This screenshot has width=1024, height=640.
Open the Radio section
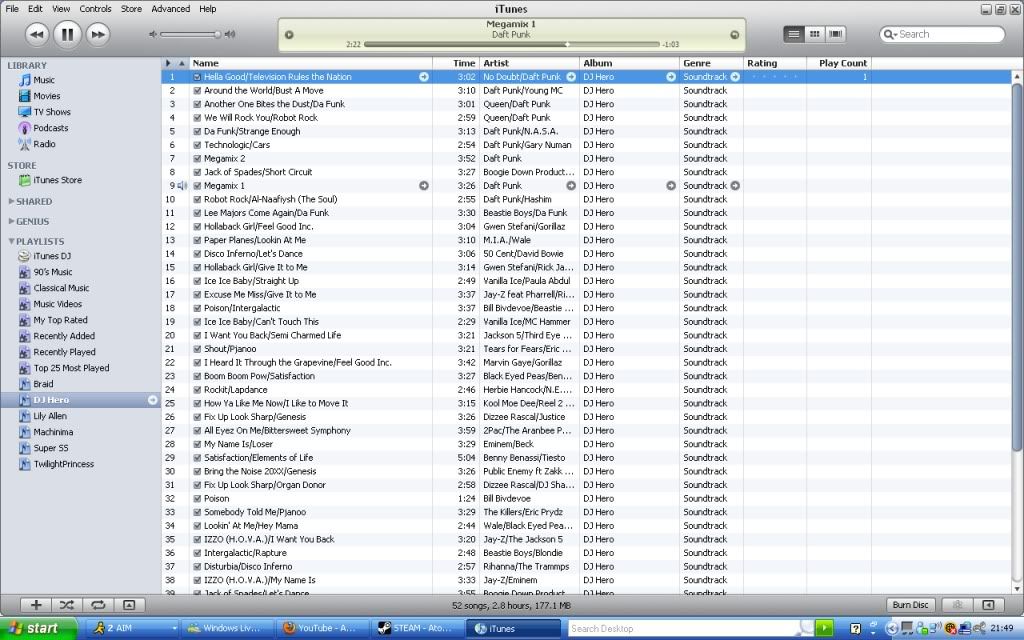pos(44,144)
